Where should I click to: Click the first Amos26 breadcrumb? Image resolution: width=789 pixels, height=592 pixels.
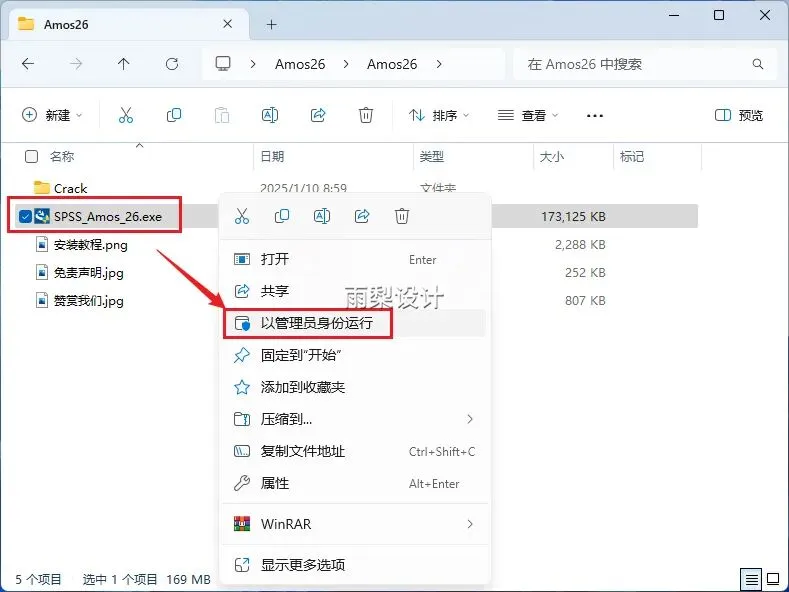[x=300, y=64]
